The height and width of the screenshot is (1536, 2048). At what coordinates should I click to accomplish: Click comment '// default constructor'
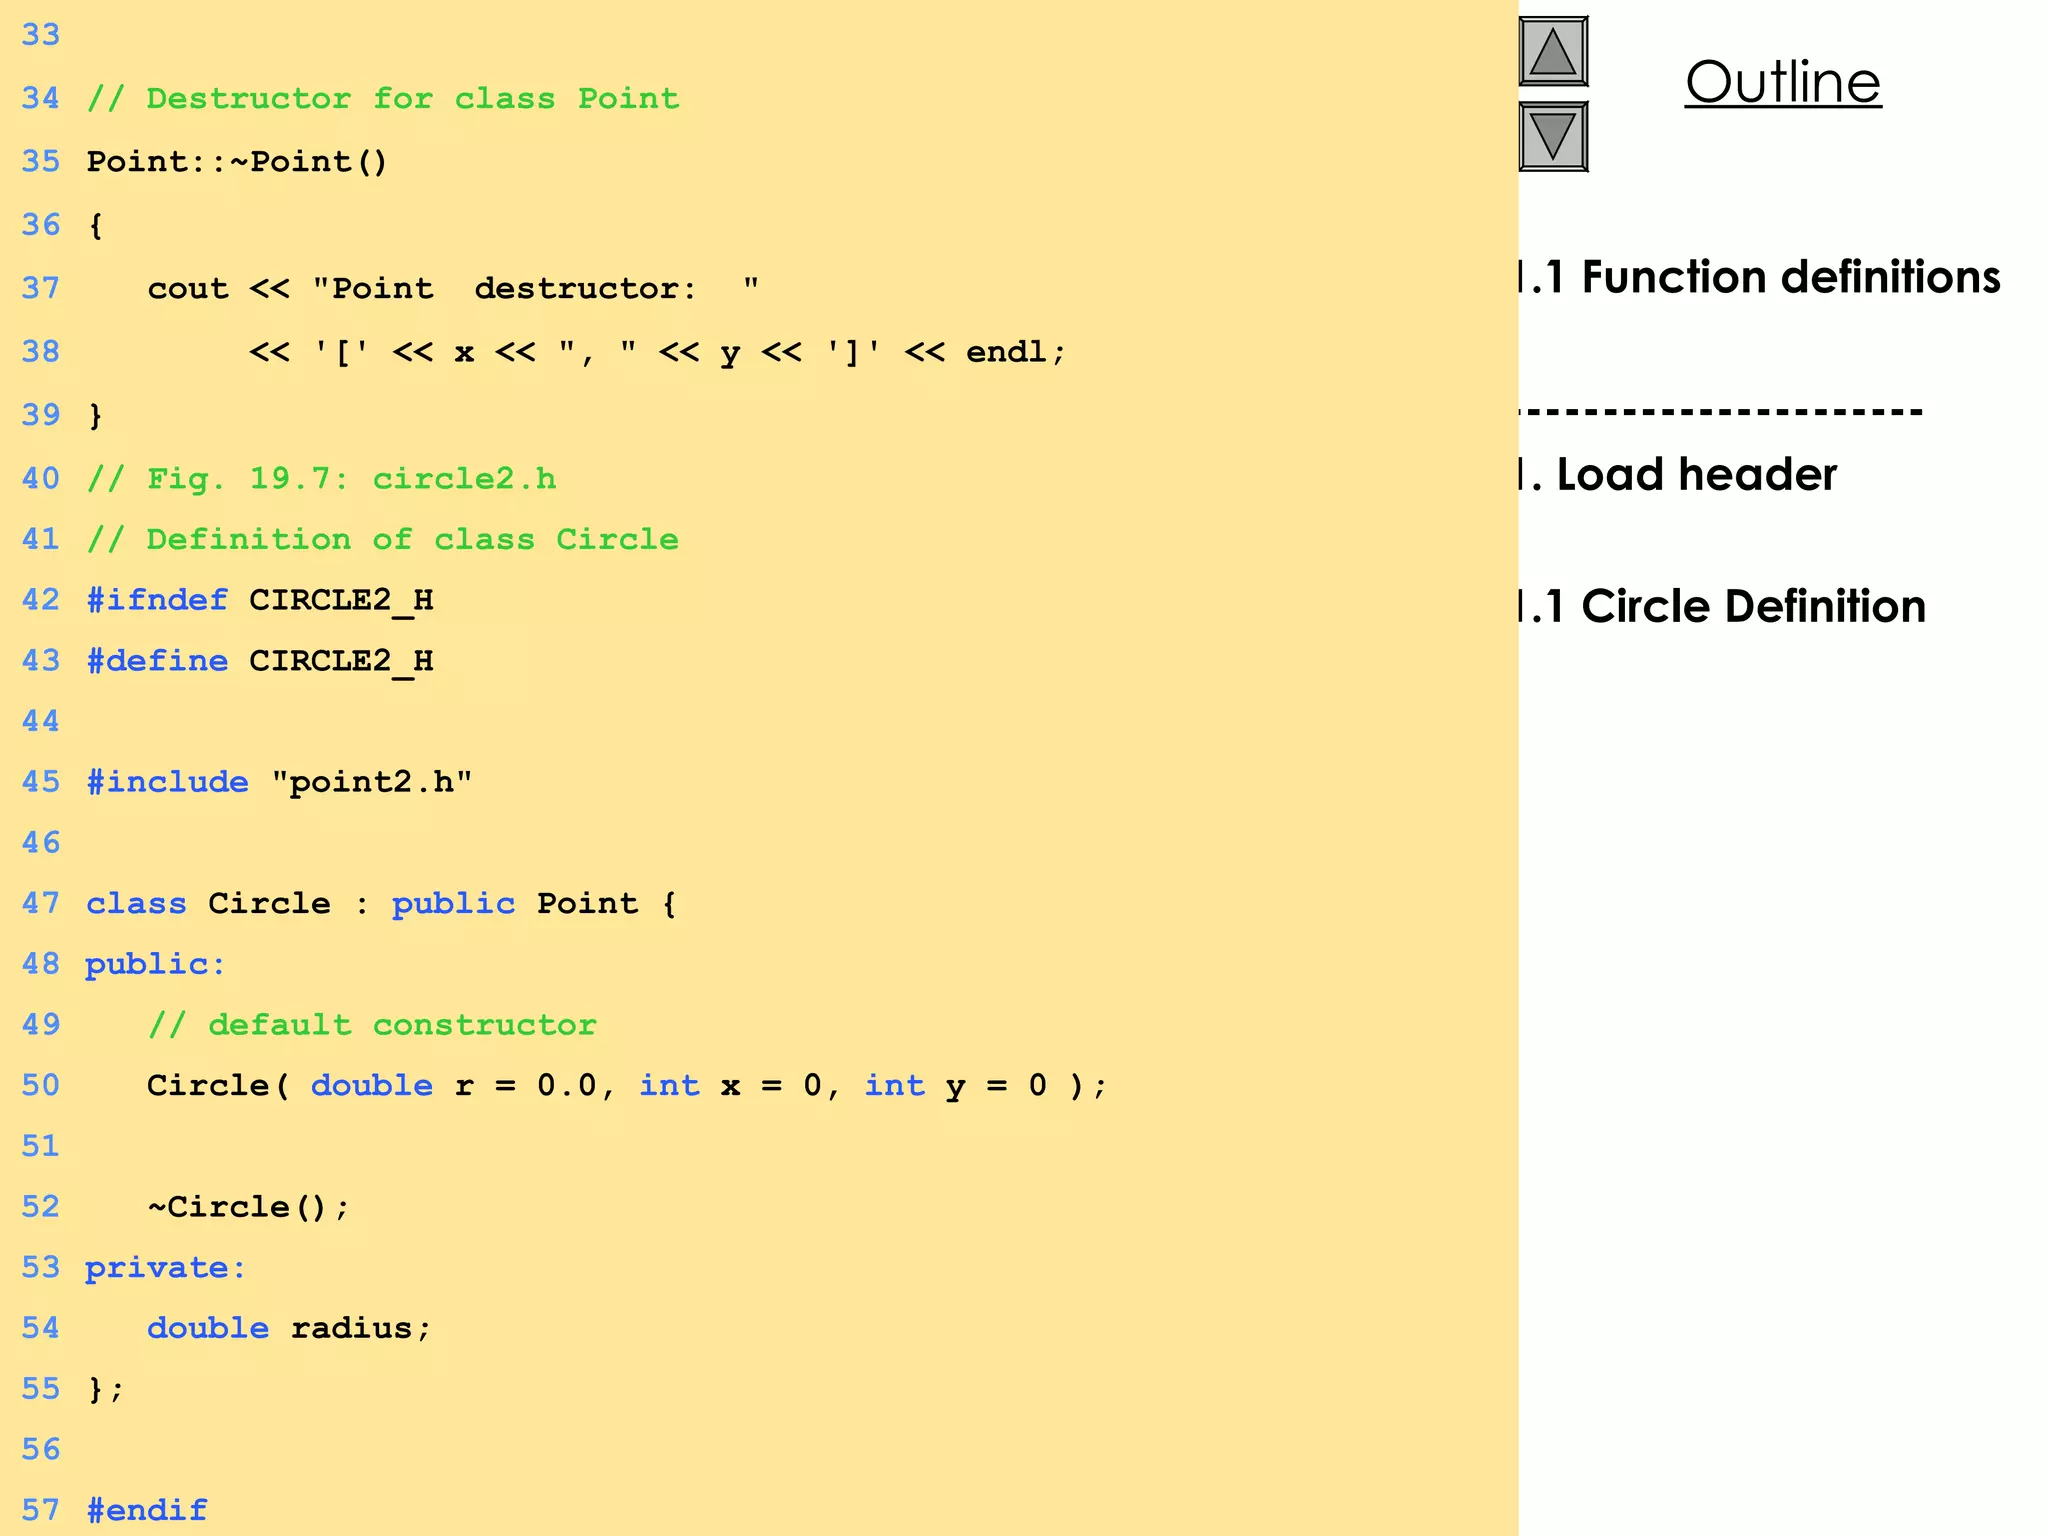[x=372, y=1025]
